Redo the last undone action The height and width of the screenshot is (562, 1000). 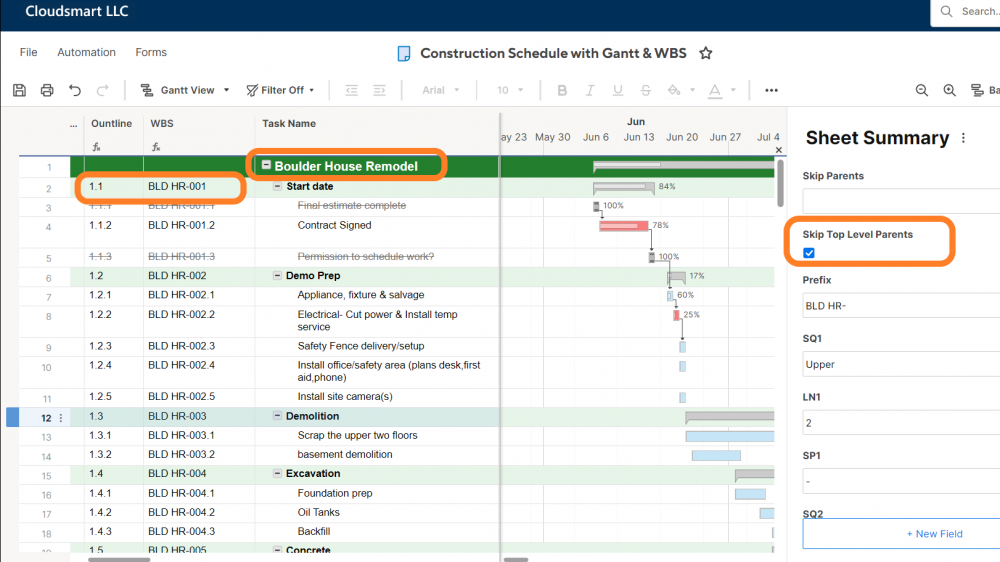(102, 90)
